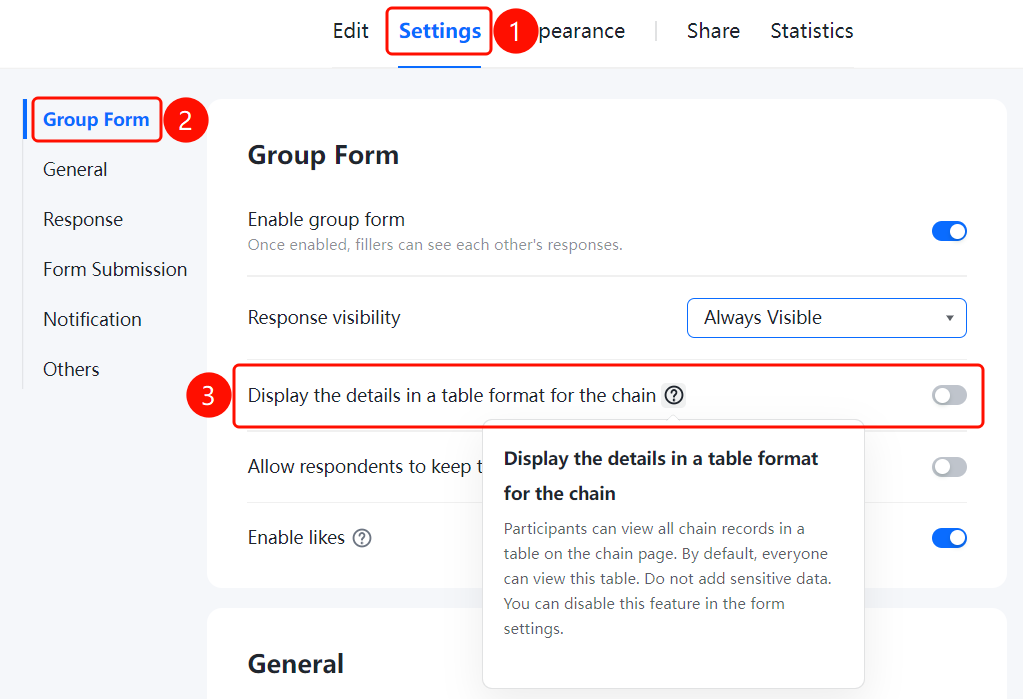Enable table format display for the chain
The width and height of the screenshot is (1023, 699).
(x=949, y=395)
